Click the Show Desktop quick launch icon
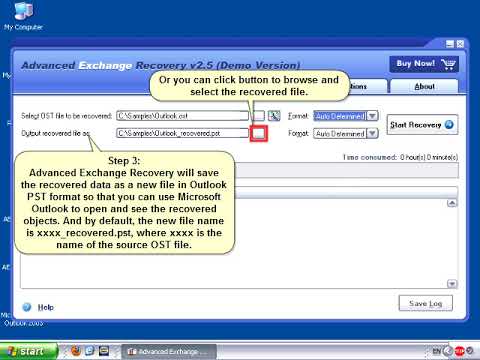Image resolution: width=480 pixels, height=360 pixels. (x=104, y=351)
